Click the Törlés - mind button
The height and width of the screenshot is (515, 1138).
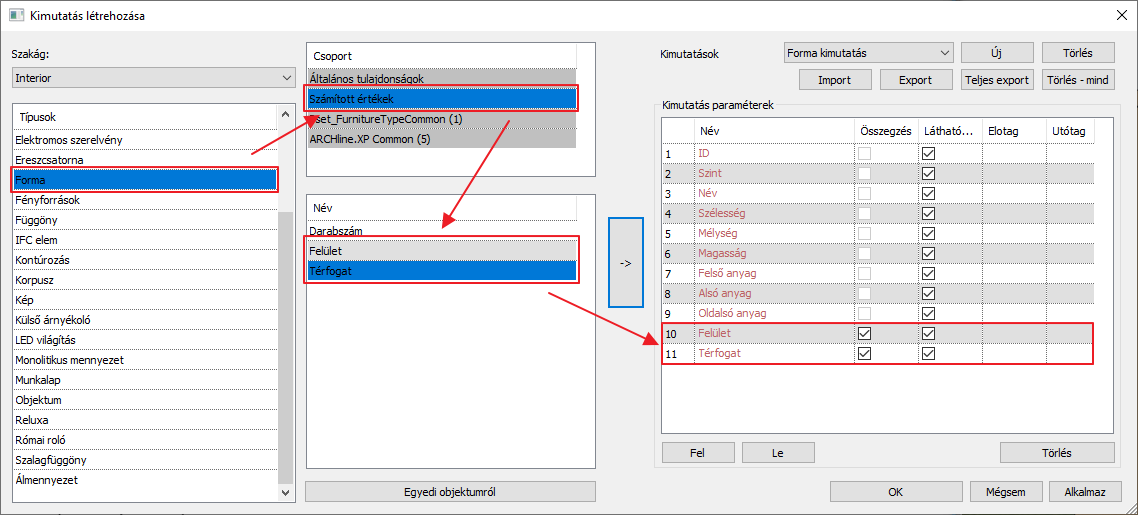pos(1077,80)
